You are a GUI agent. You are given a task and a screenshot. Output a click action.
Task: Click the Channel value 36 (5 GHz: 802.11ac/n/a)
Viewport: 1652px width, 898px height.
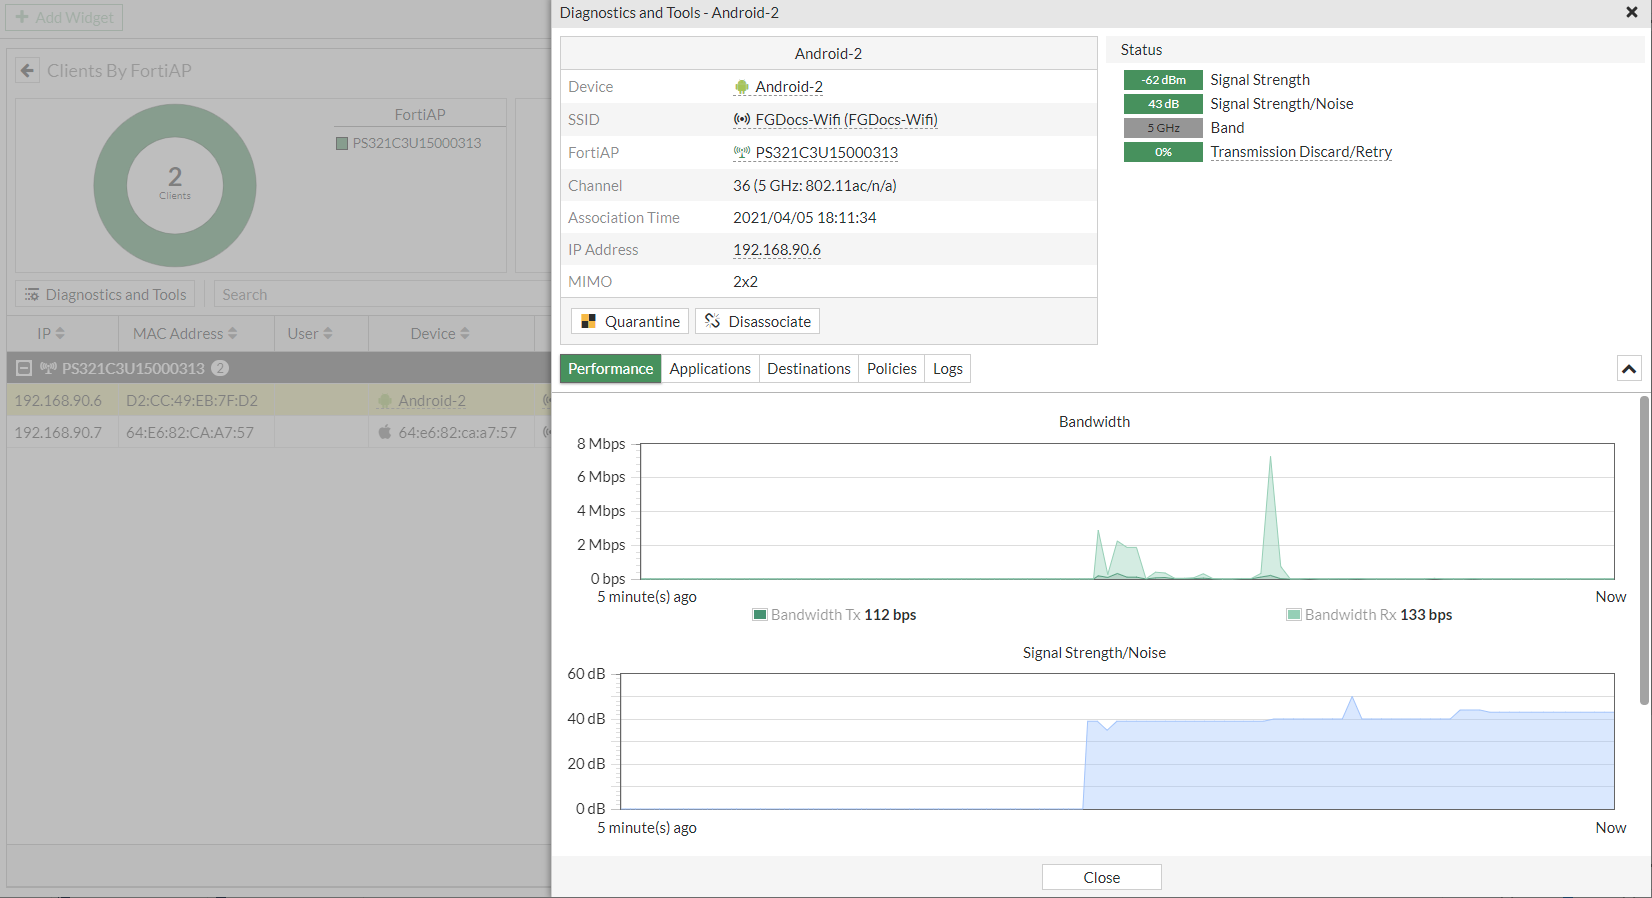click(815, 185)
